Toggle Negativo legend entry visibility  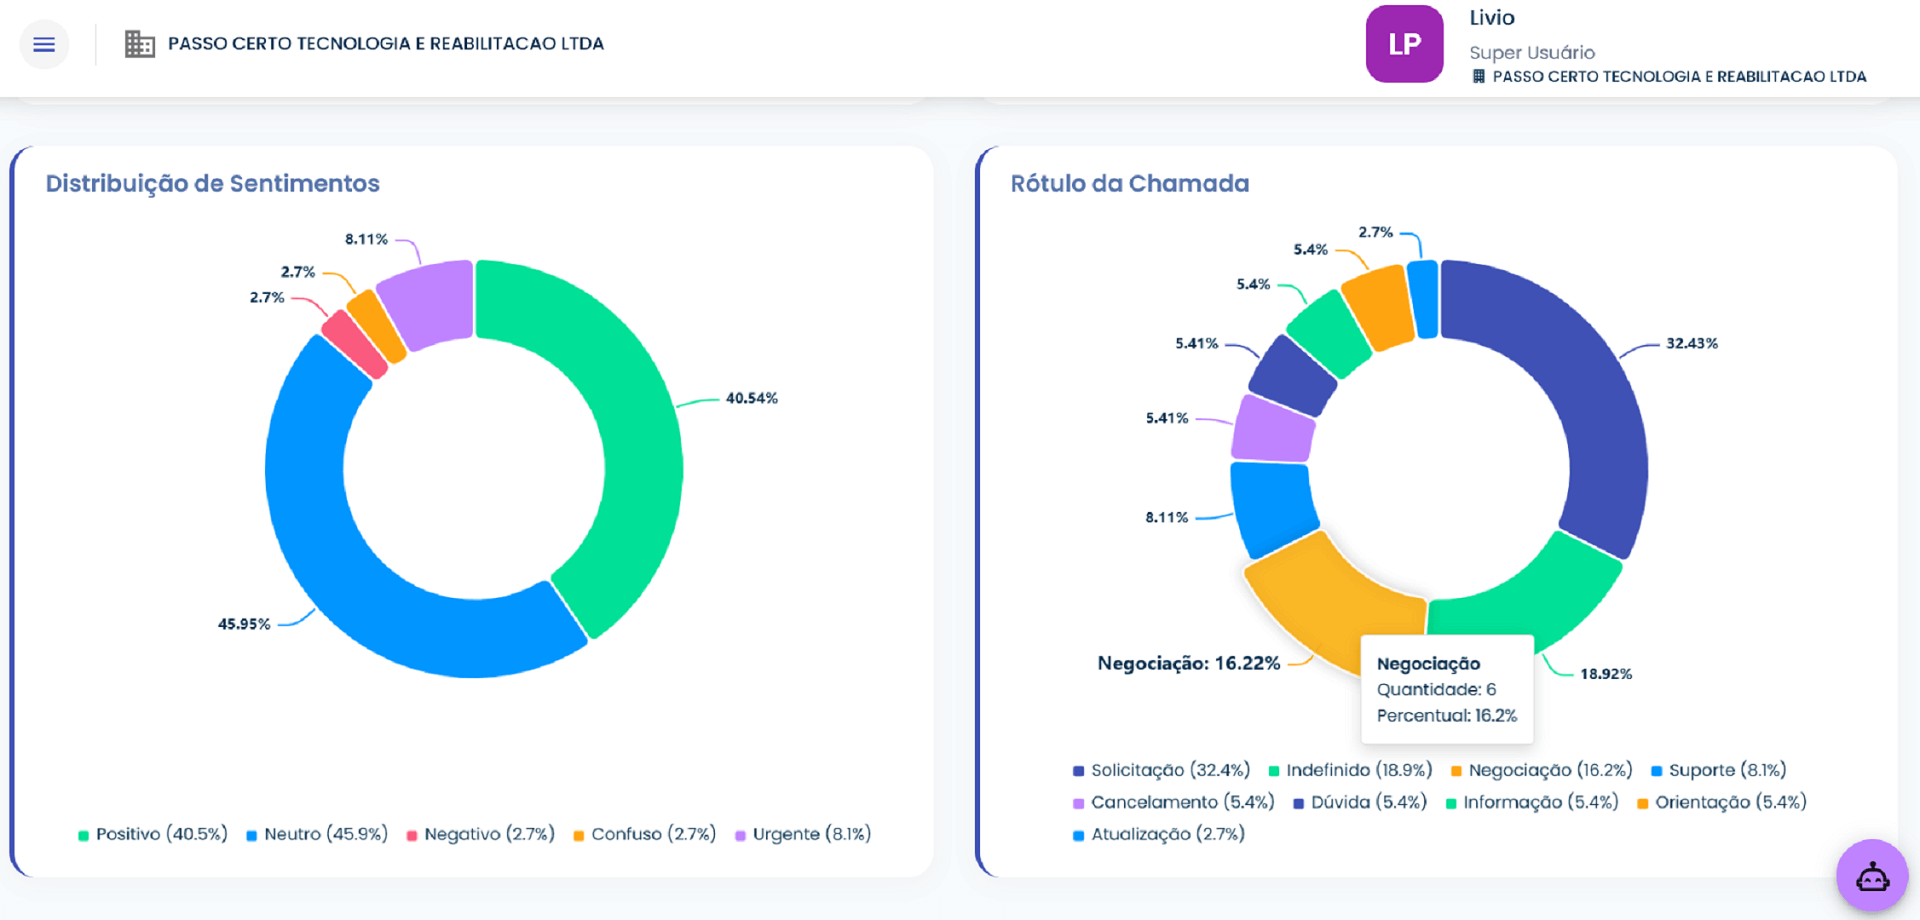(480, 834)
